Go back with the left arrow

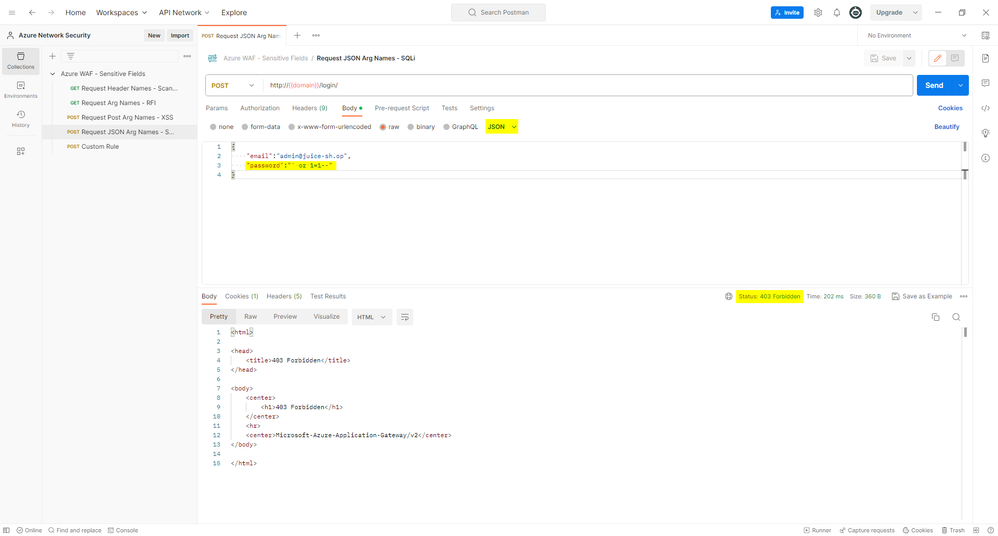click(x=32, y=13)
